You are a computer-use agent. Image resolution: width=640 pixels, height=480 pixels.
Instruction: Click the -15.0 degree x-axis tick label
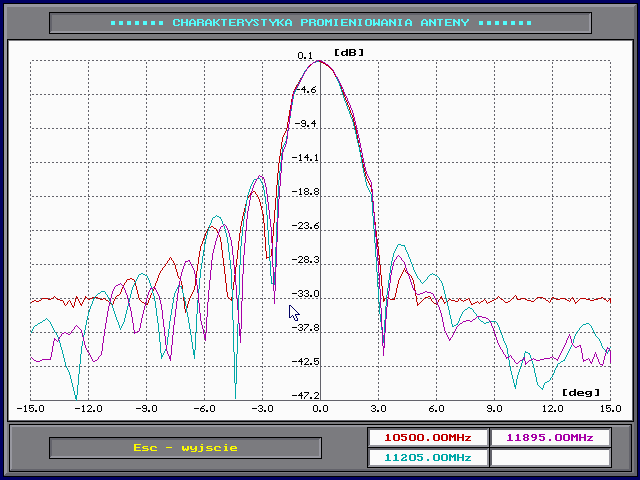(30, 409)
